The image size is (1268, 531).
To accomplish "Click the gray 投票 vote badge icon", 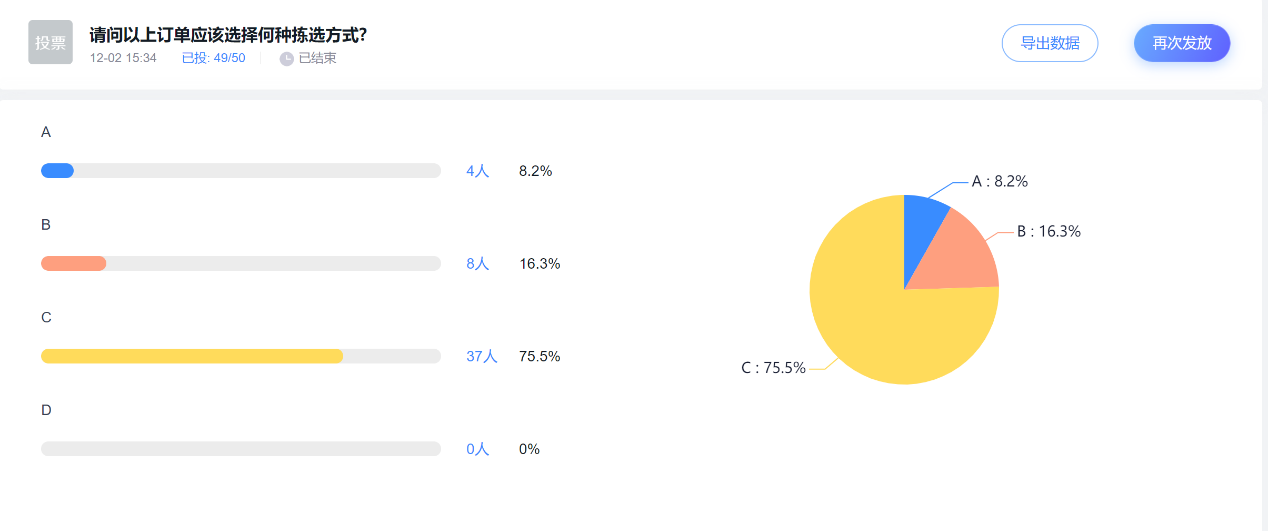I will click(x=50, y=42).
